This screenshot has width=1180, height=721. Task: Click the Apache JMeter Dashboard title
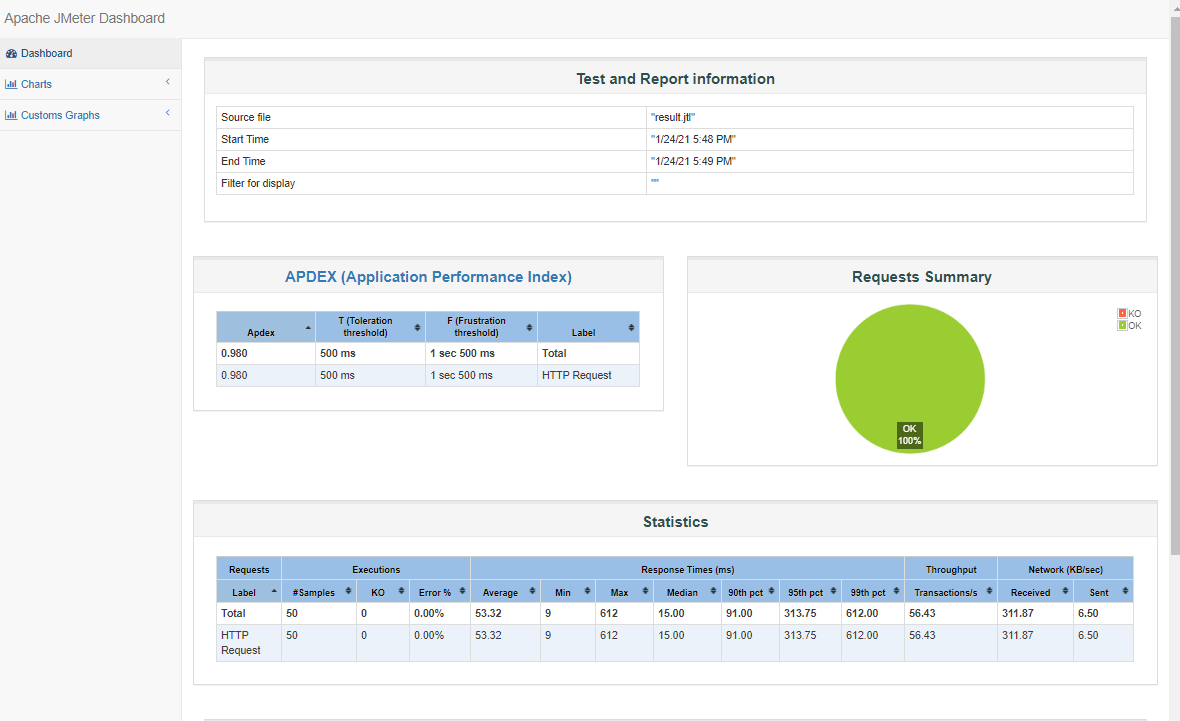[84, 18]
